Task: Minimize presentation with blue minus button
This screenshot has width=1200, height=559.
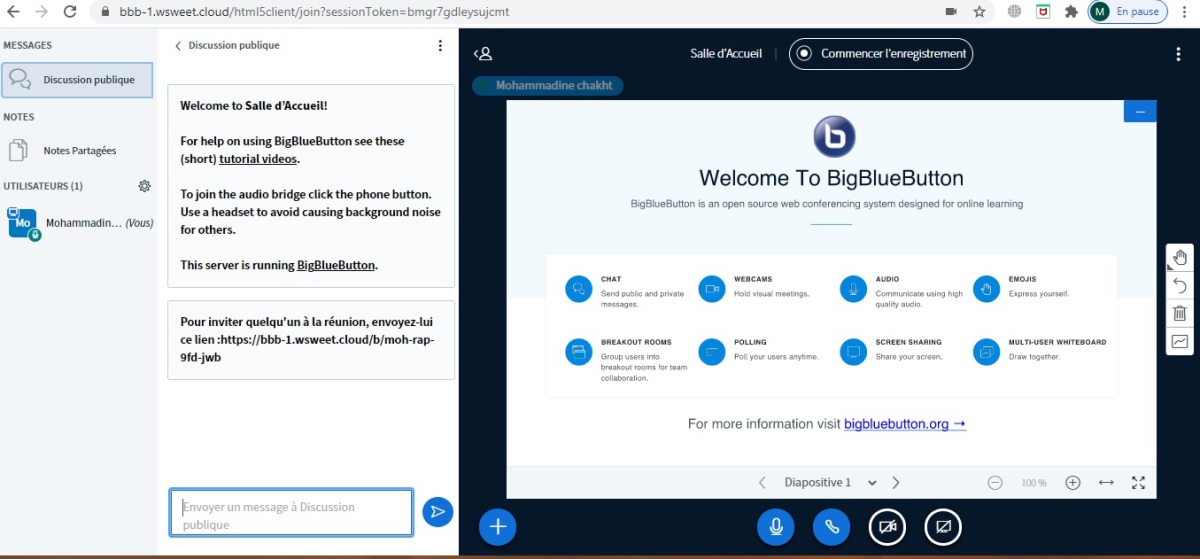Action: [1140, 111]
